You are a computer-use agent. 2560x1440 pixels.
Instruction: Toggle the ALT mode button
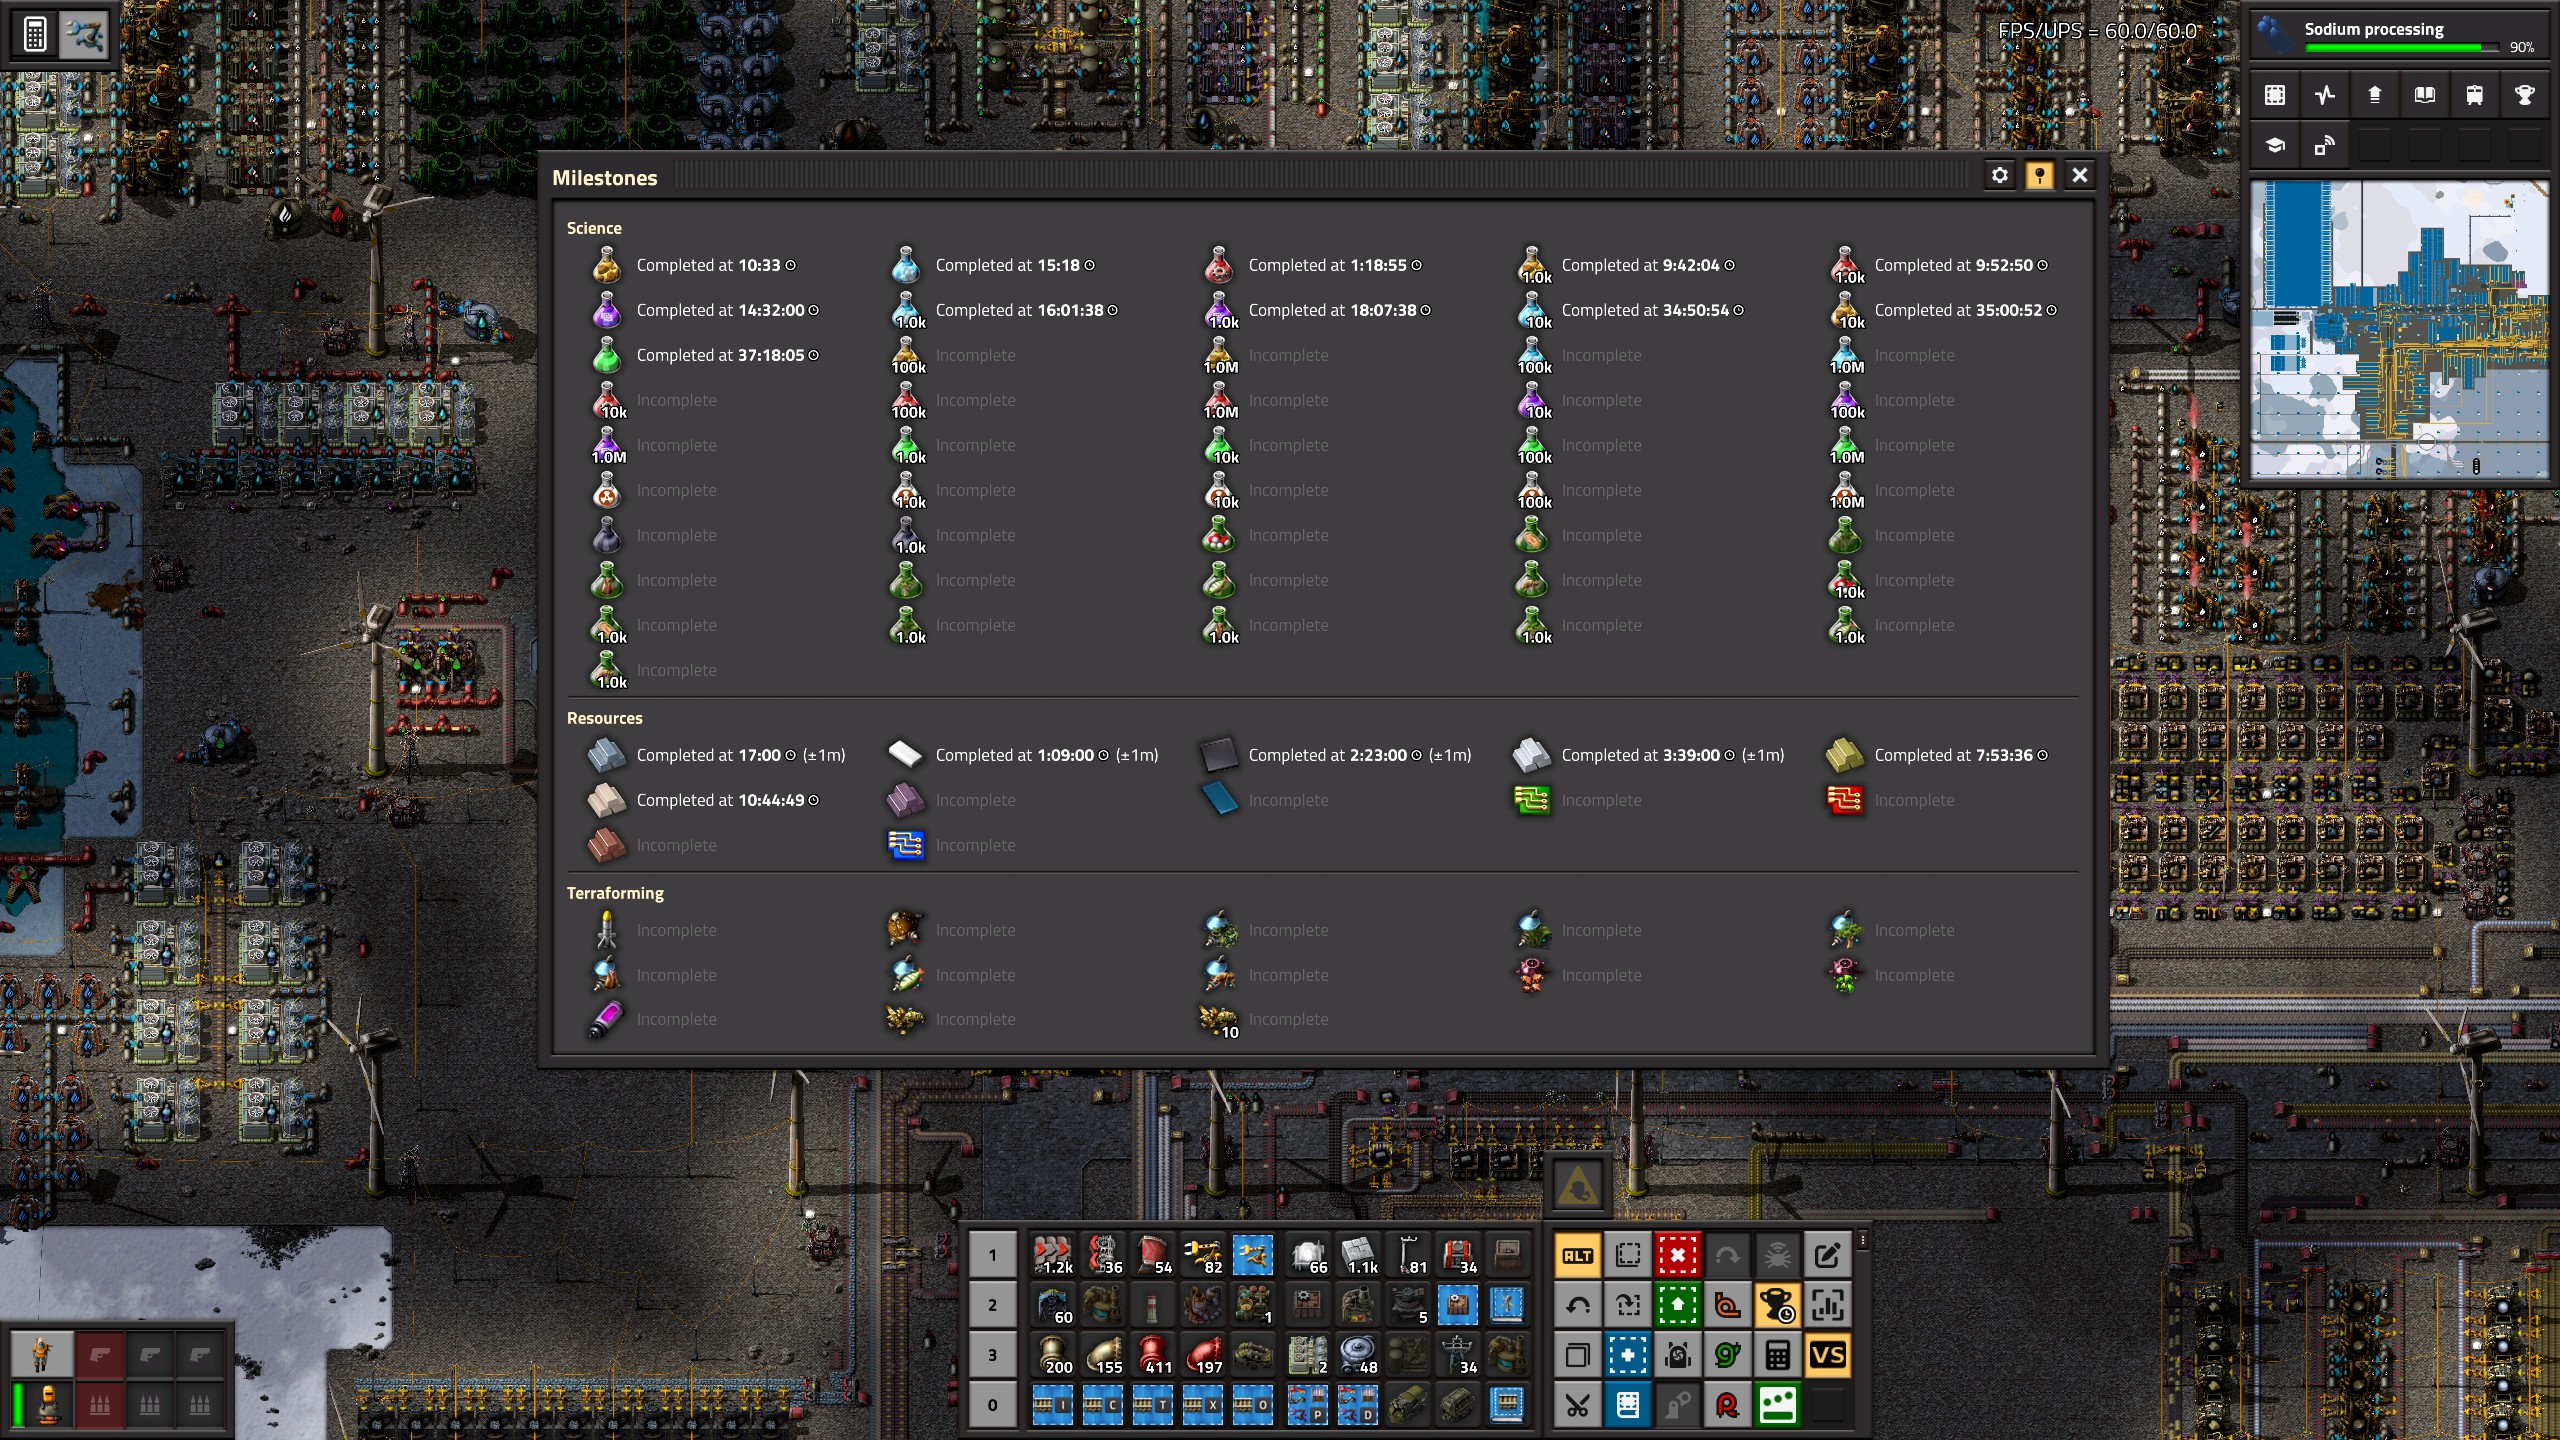pyautogui.click(x=1577, y=1255)
